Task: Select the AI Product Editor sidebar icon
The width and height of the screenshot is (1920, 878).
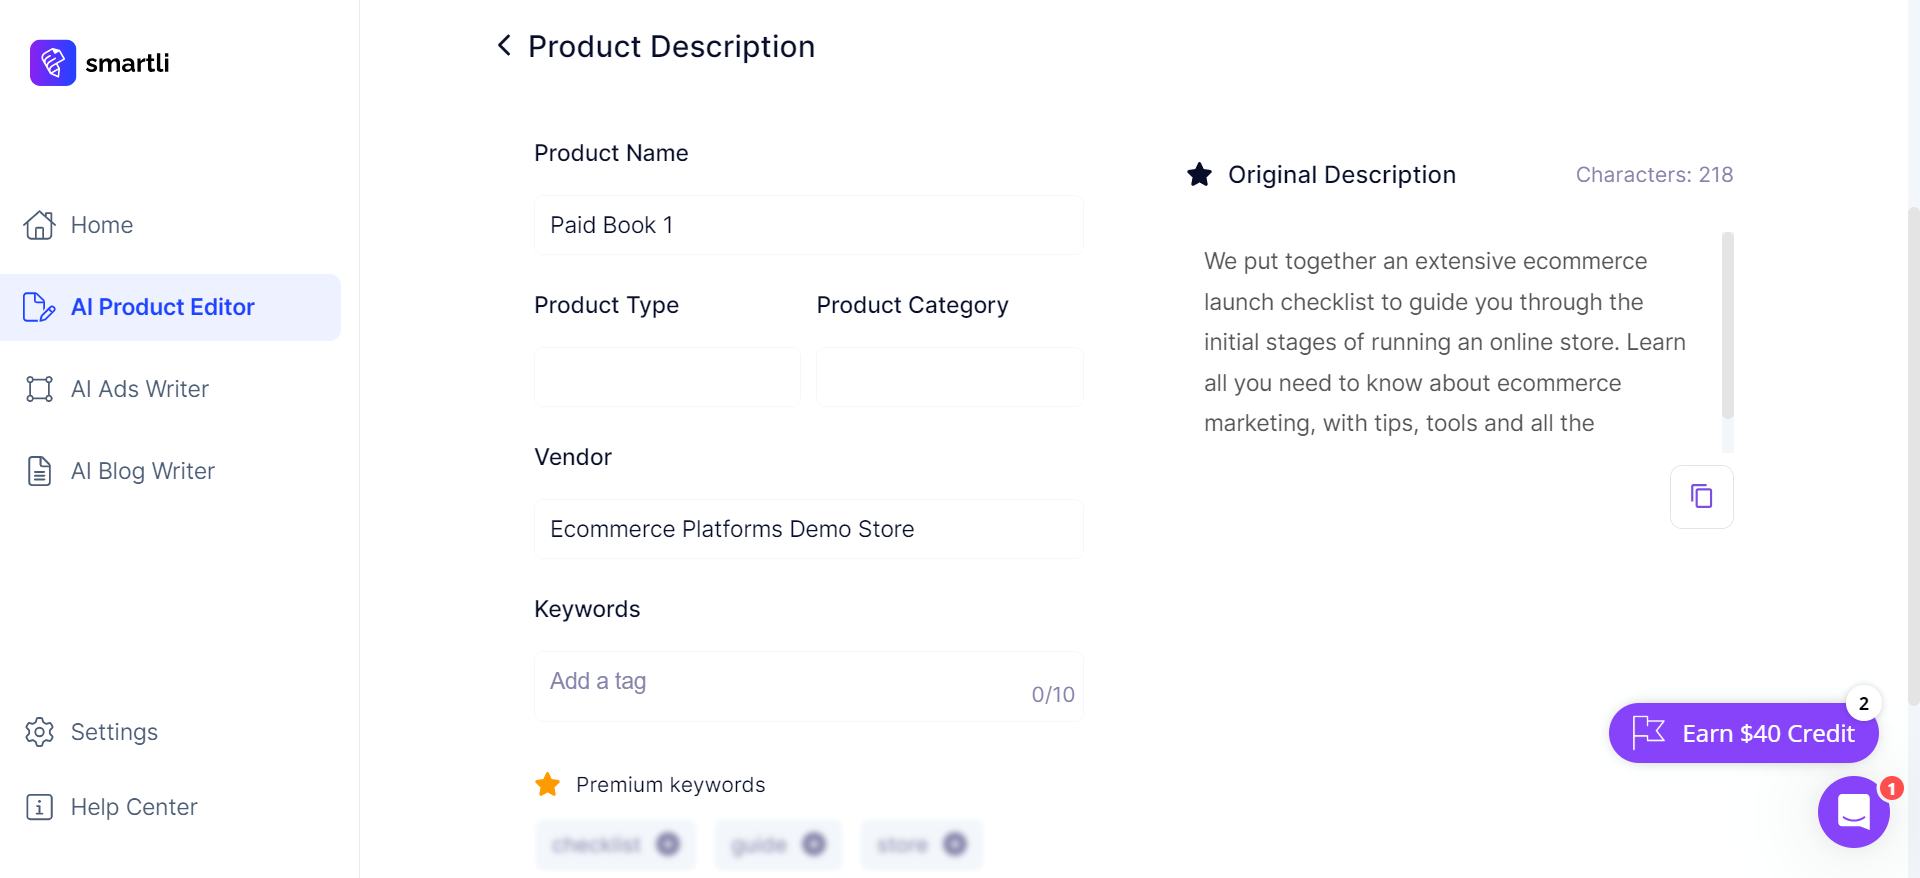Action: [38, 307]
